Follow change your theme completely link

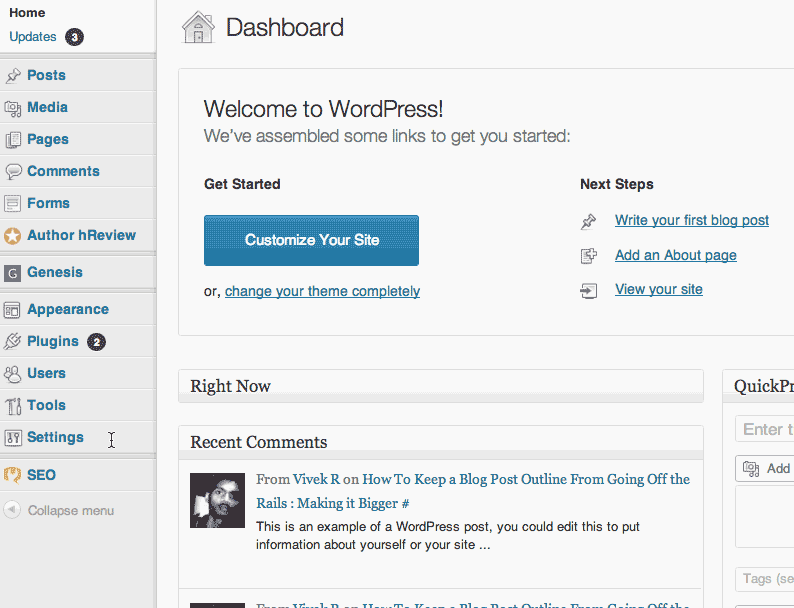323,291
